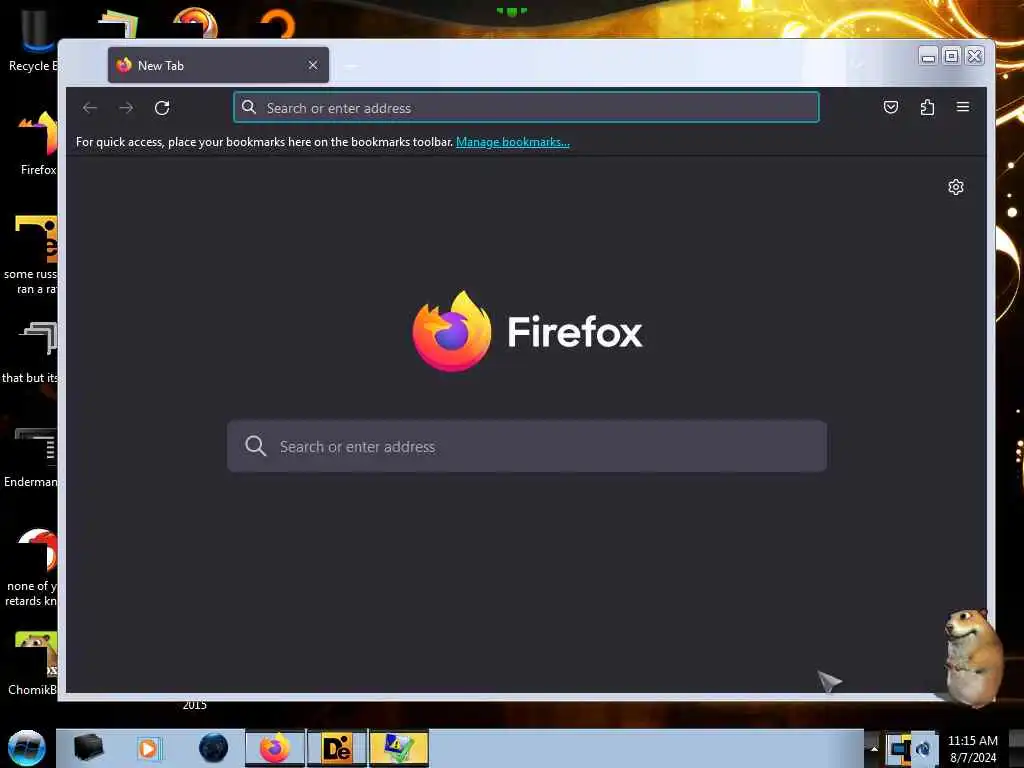Open the Windows Start orb
The height and width of the screenshot is (768, 1024).
[x=26, y=748]
